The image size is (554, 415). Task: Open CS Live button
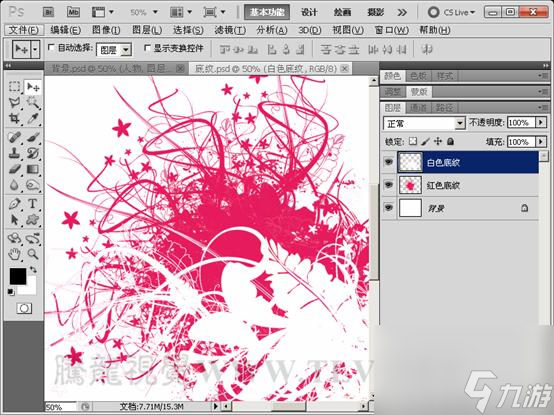coord(452,12)
